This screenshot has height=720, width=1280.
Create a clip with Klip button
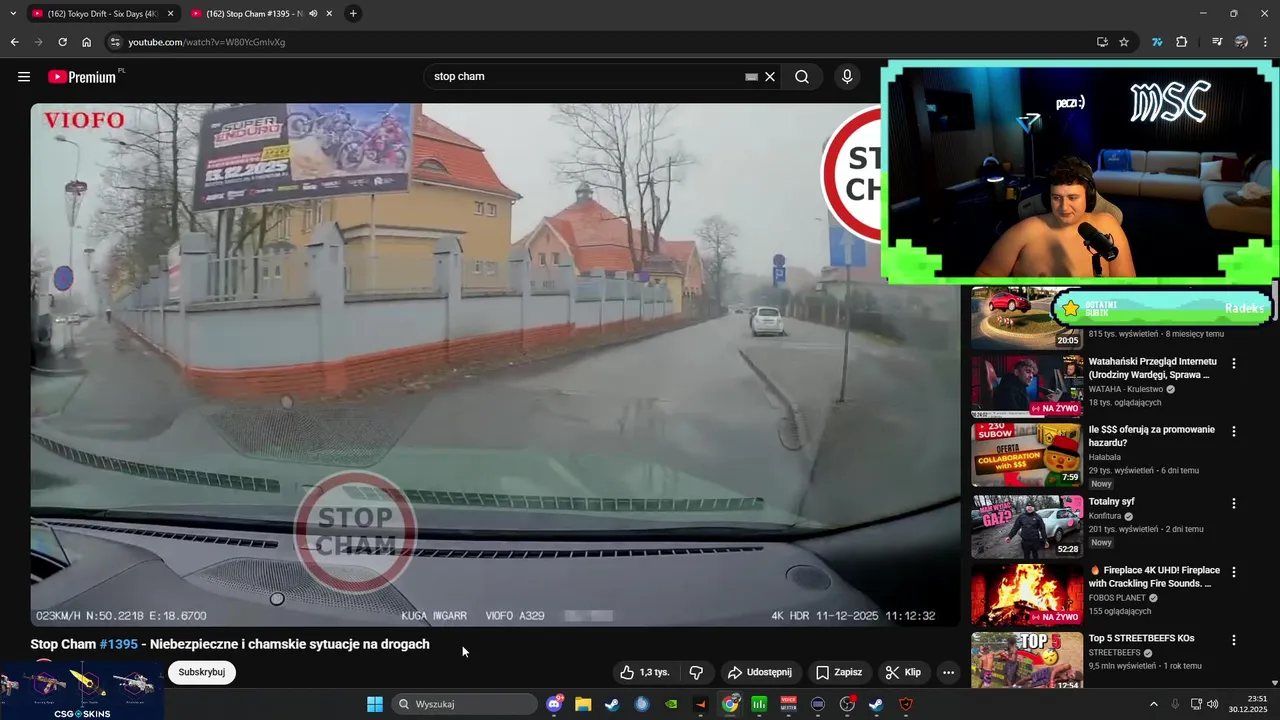903,672
